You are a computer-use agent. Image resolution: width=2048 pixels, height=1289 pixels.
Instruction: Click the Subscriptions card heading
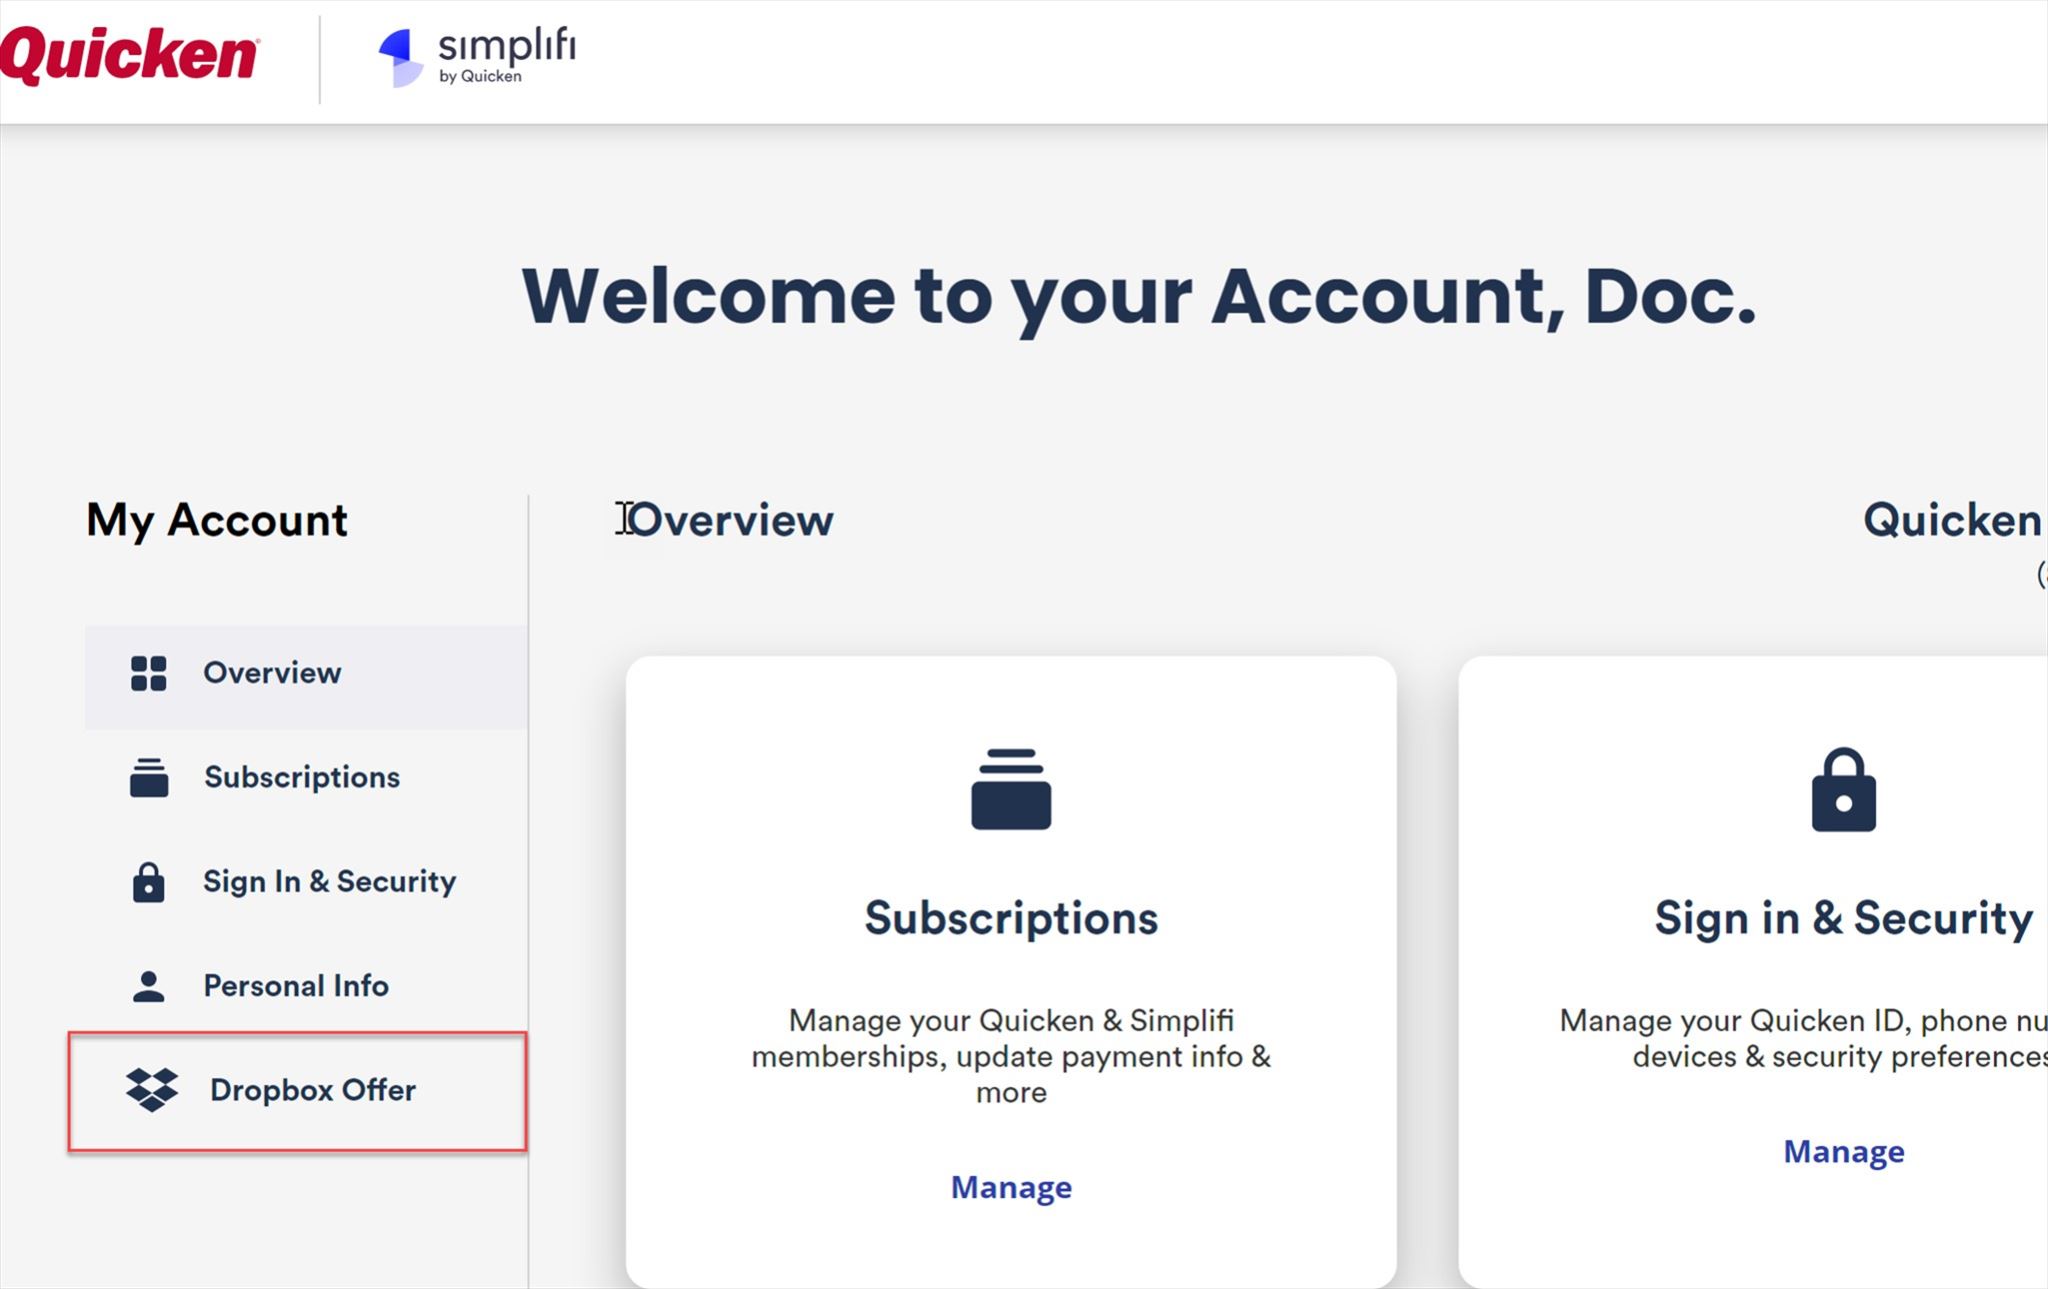point(1010,918)
